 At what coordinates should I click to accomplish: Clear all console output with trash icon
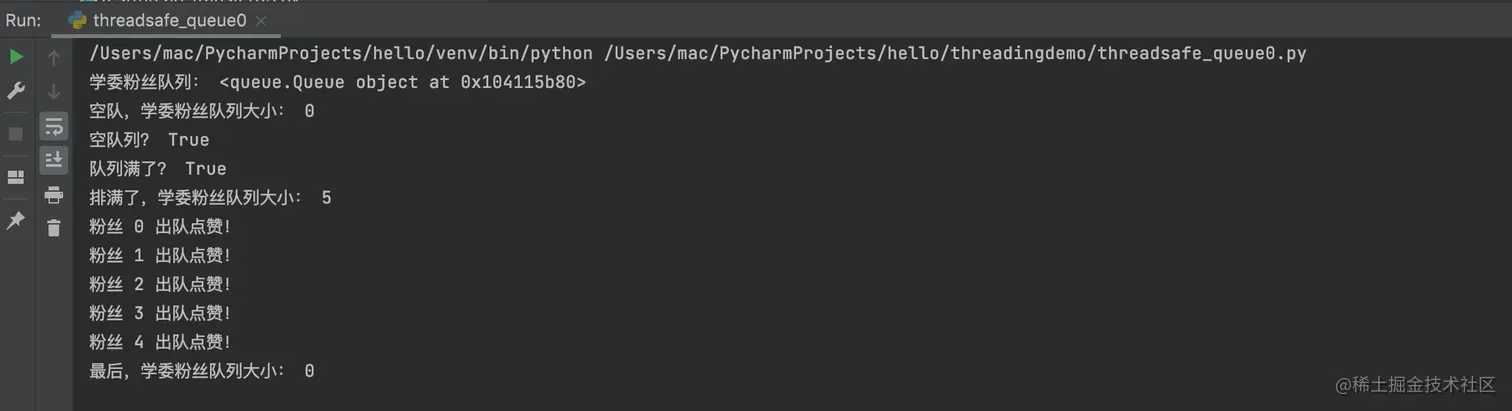point(54,228)
